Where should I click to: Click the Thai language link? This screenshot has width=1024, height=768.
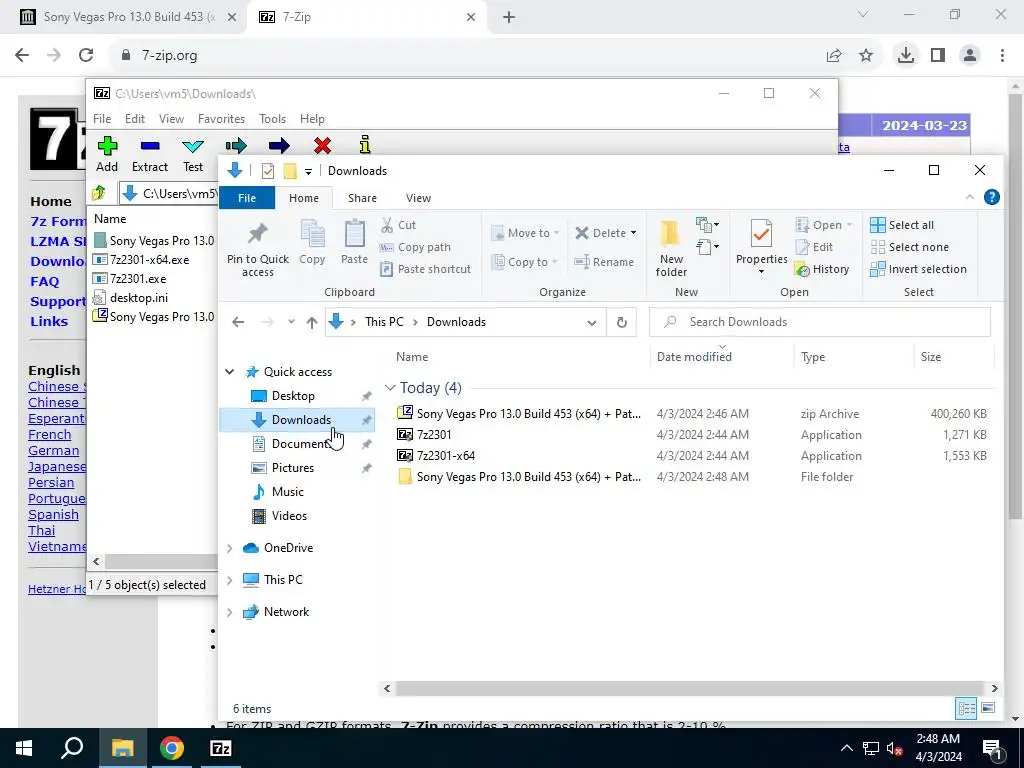pyautogui.click(x=41, y=531)
